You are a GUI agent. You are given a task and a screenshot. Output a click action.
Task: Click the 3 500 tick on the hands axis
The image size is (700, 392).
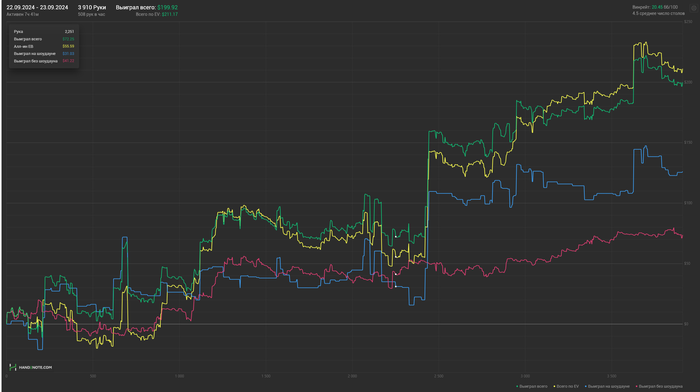point(612,376)
